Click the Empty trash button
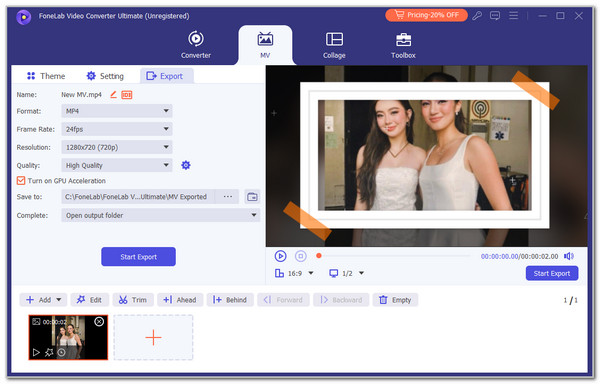Viewport: 600px width, 384px height. pyautogui.click(x=395, y=300)
